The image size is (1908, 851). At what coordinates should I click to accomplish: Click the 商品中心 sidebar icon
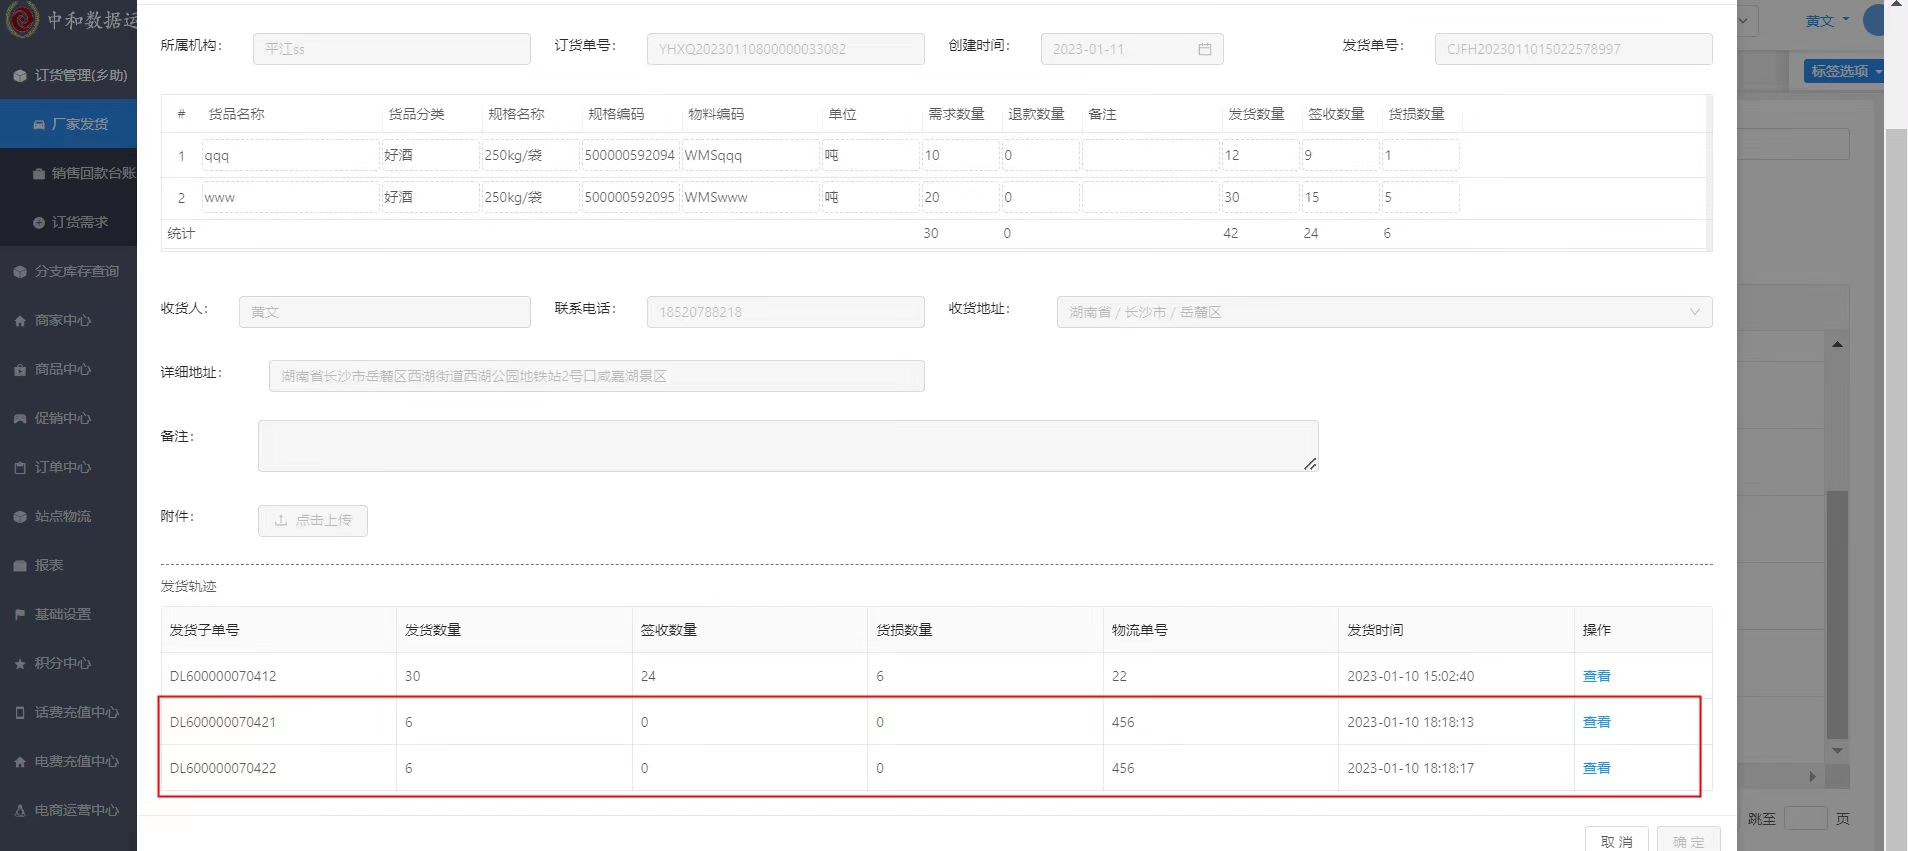[20, 370]
